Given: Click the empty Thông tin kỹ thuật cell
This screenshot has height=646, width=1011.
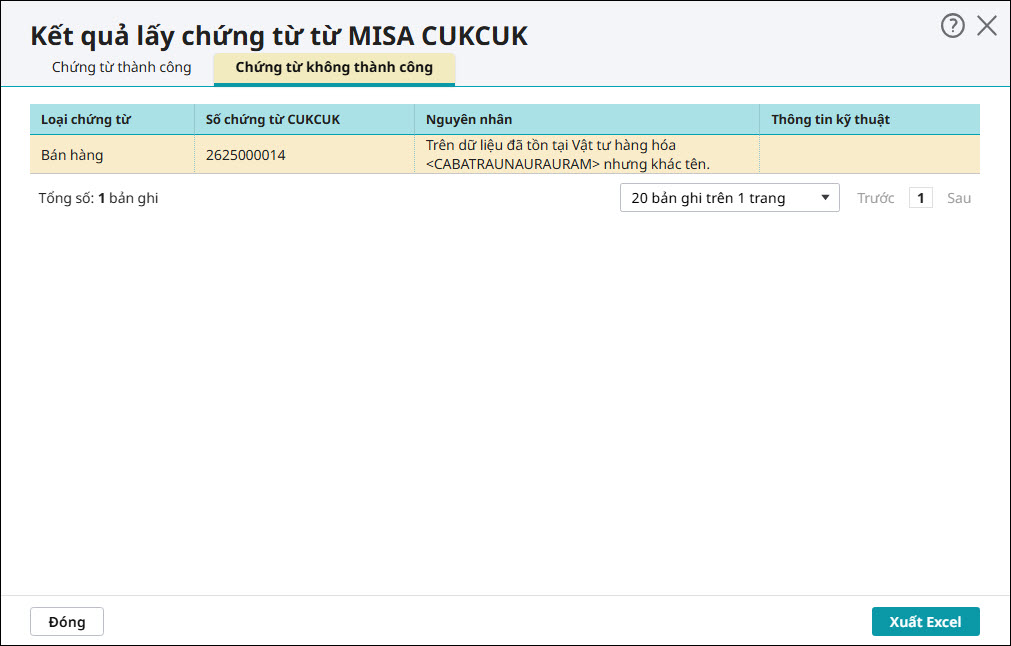Looking at the screenshot, I should 868,155.
